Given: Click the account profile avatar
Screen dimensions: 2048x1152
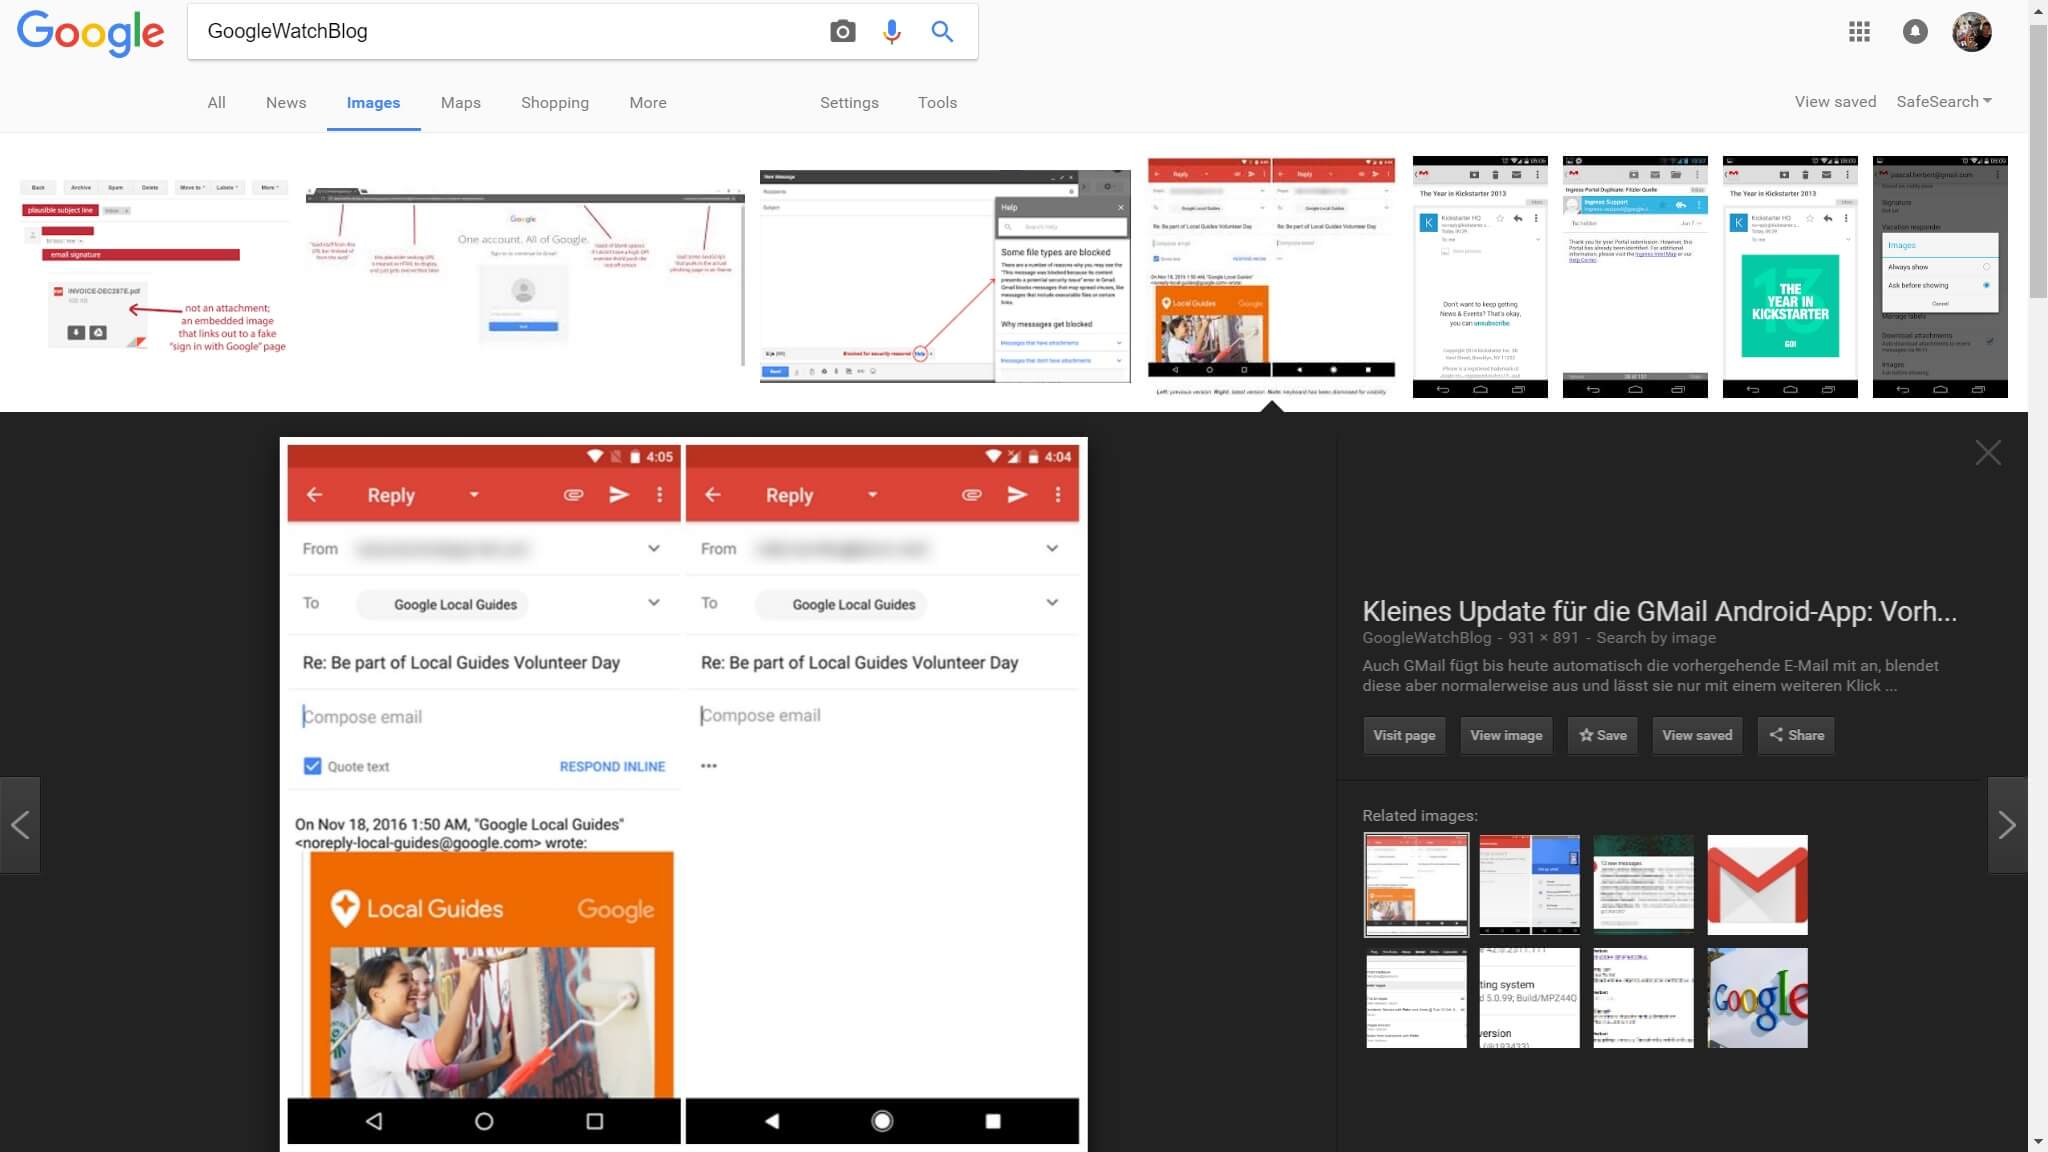Looking at the screenshot, I should pyautogui.click(x=1971, y=32).
